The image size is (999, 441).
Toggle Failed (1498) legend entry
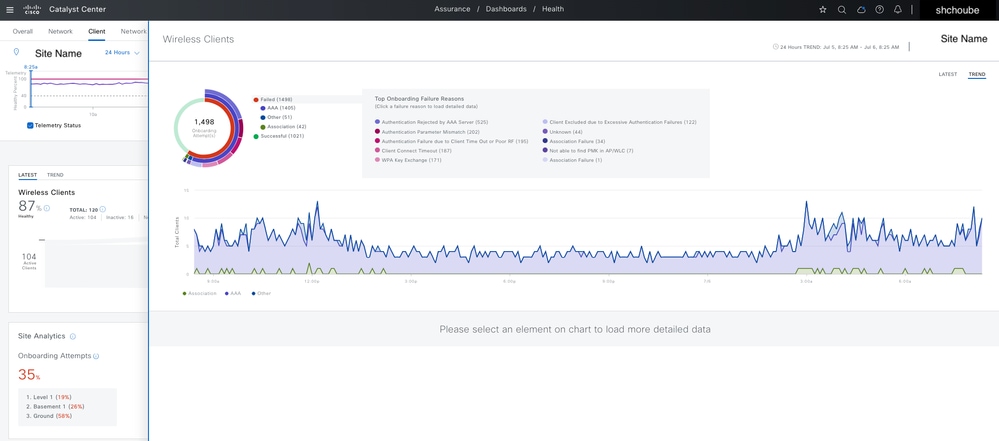(273, 99)
